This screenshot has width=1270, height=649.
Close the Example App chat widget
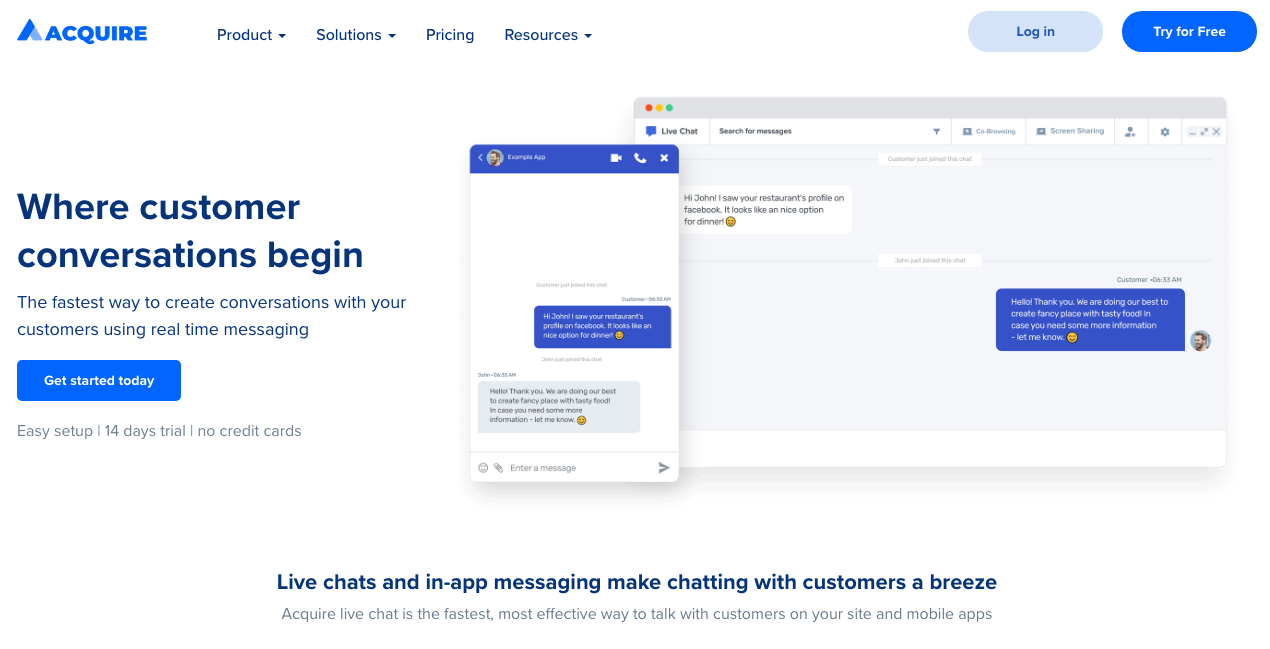[664, 158]
